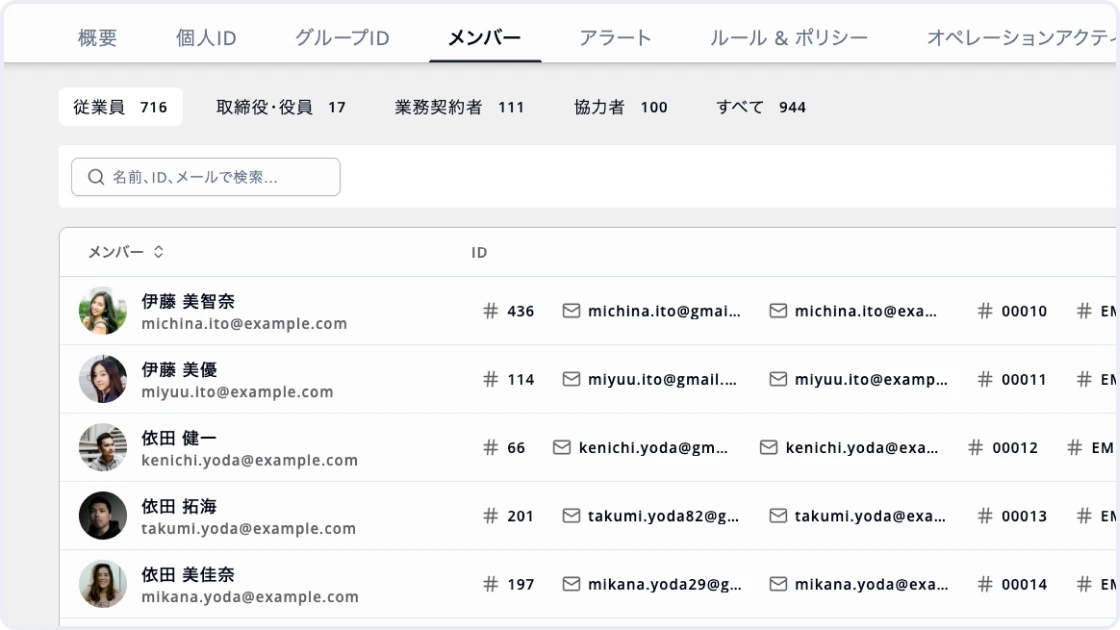Select member name 依田 健一

(x=179, y=438)
